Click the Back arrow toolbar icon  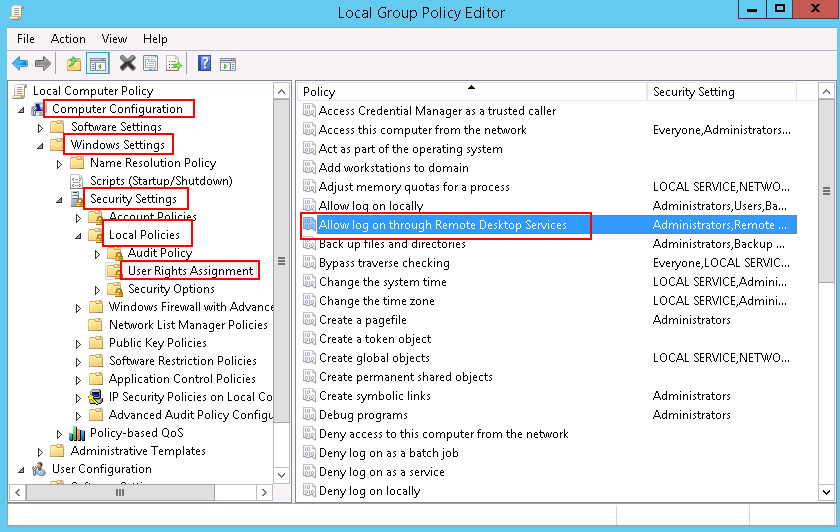(20, 64)
